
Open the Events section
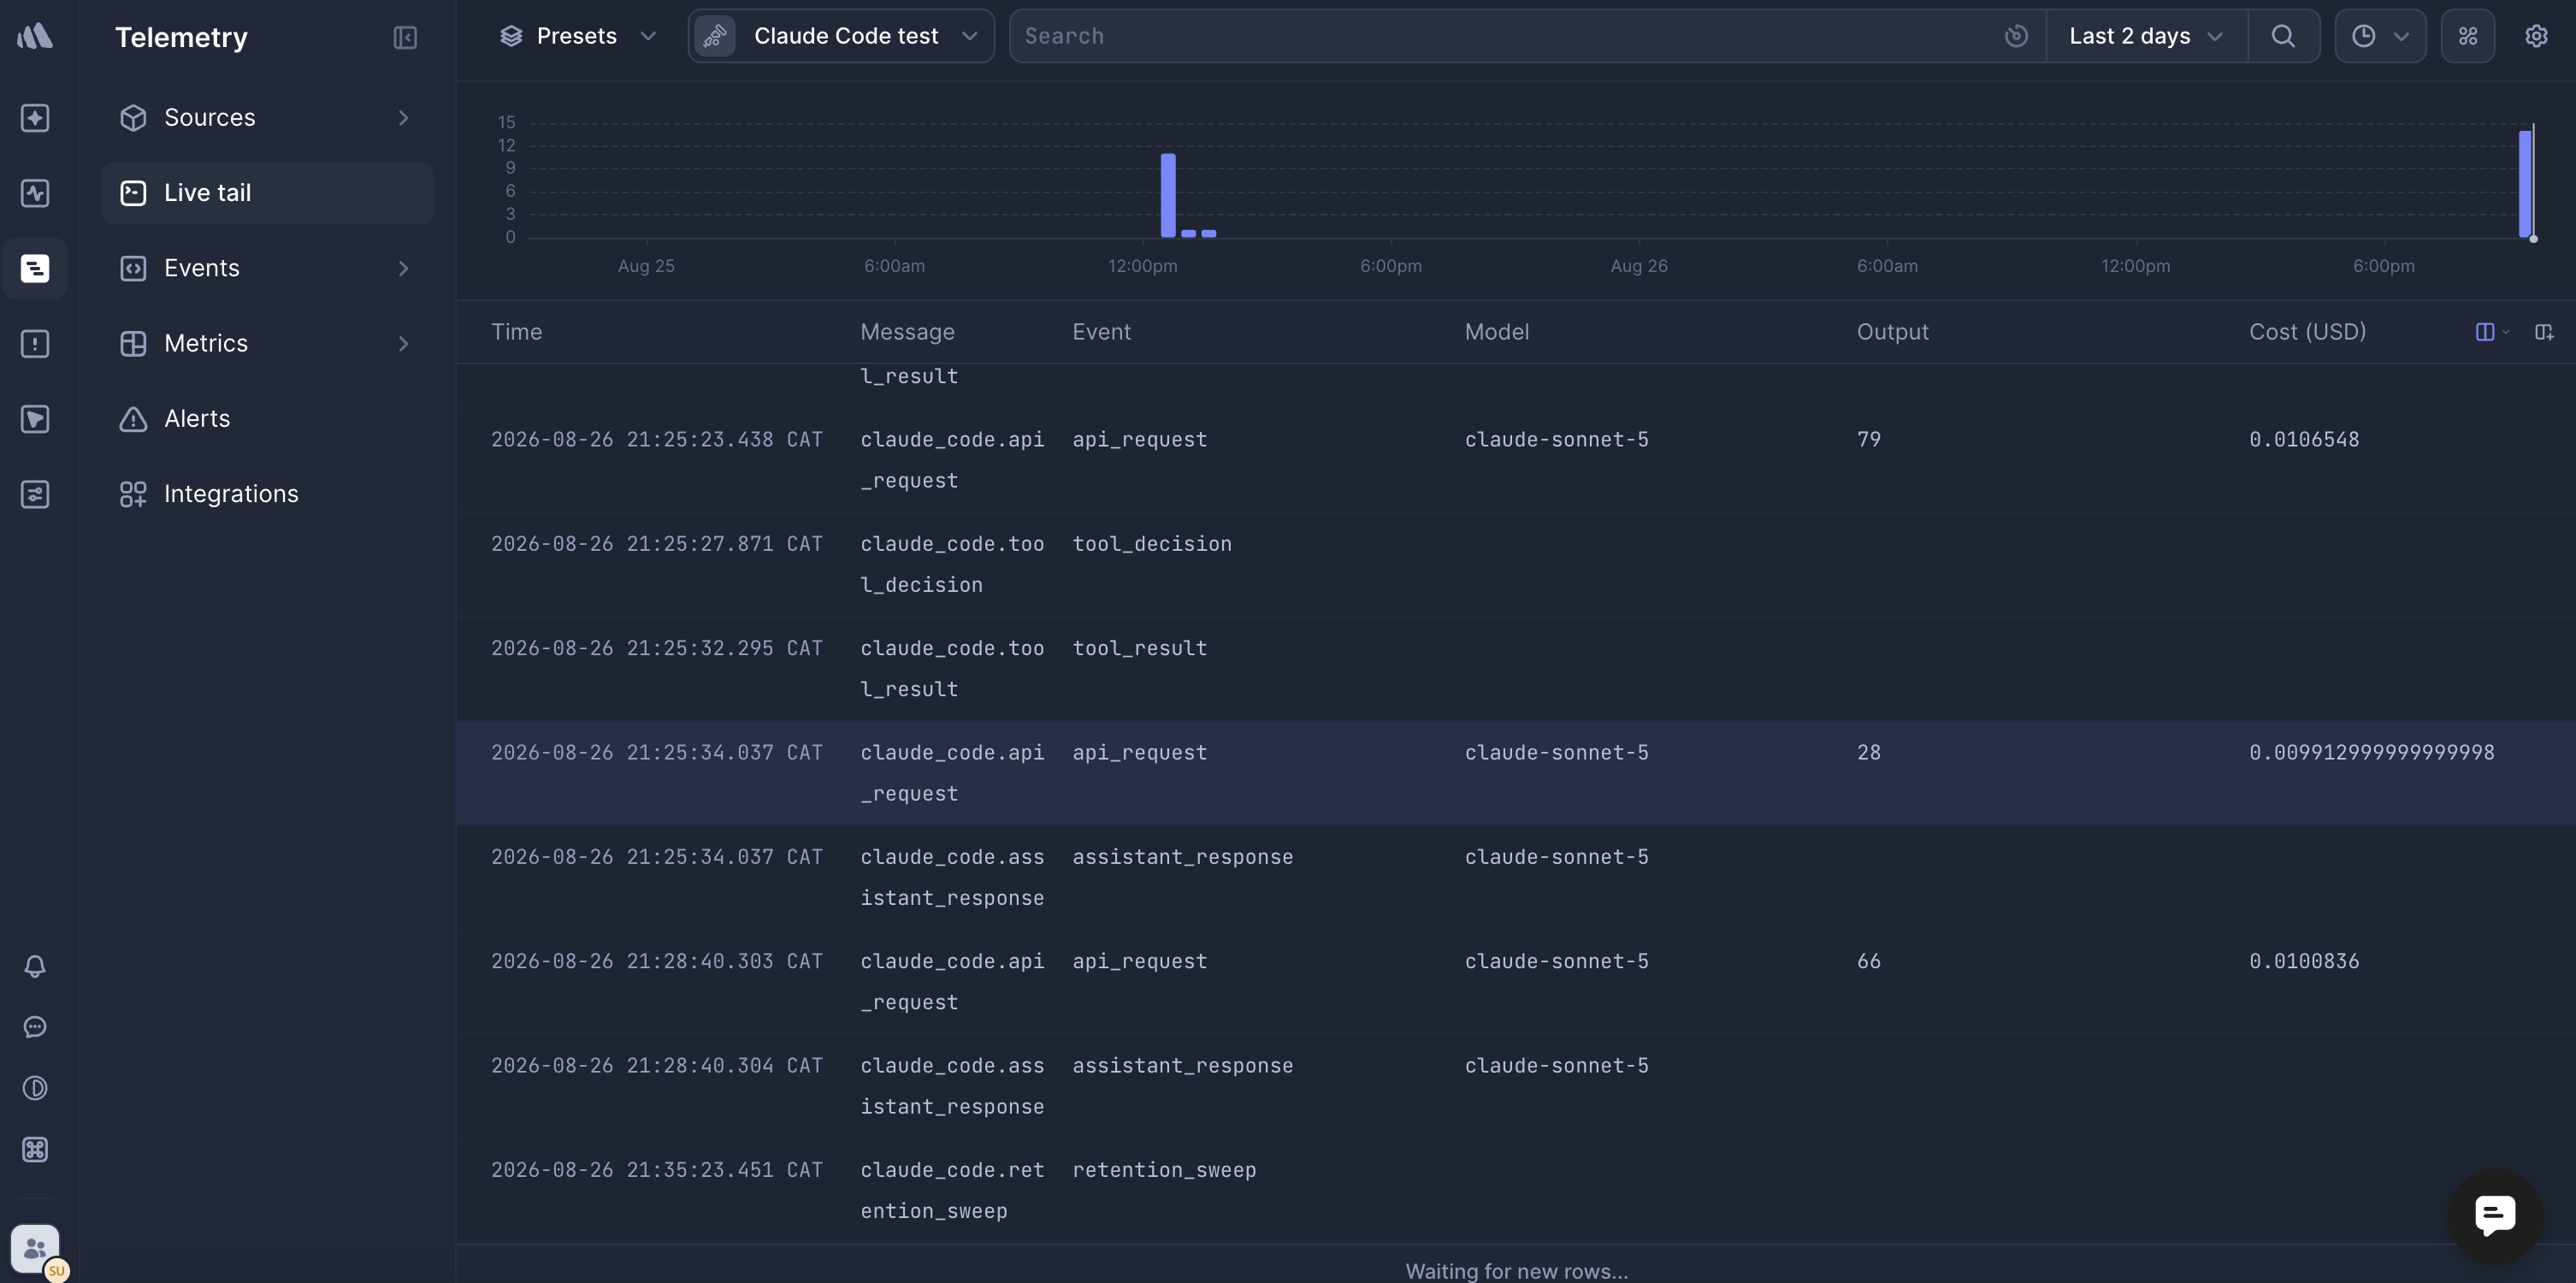pyautogui.click(x=267, y=268)
